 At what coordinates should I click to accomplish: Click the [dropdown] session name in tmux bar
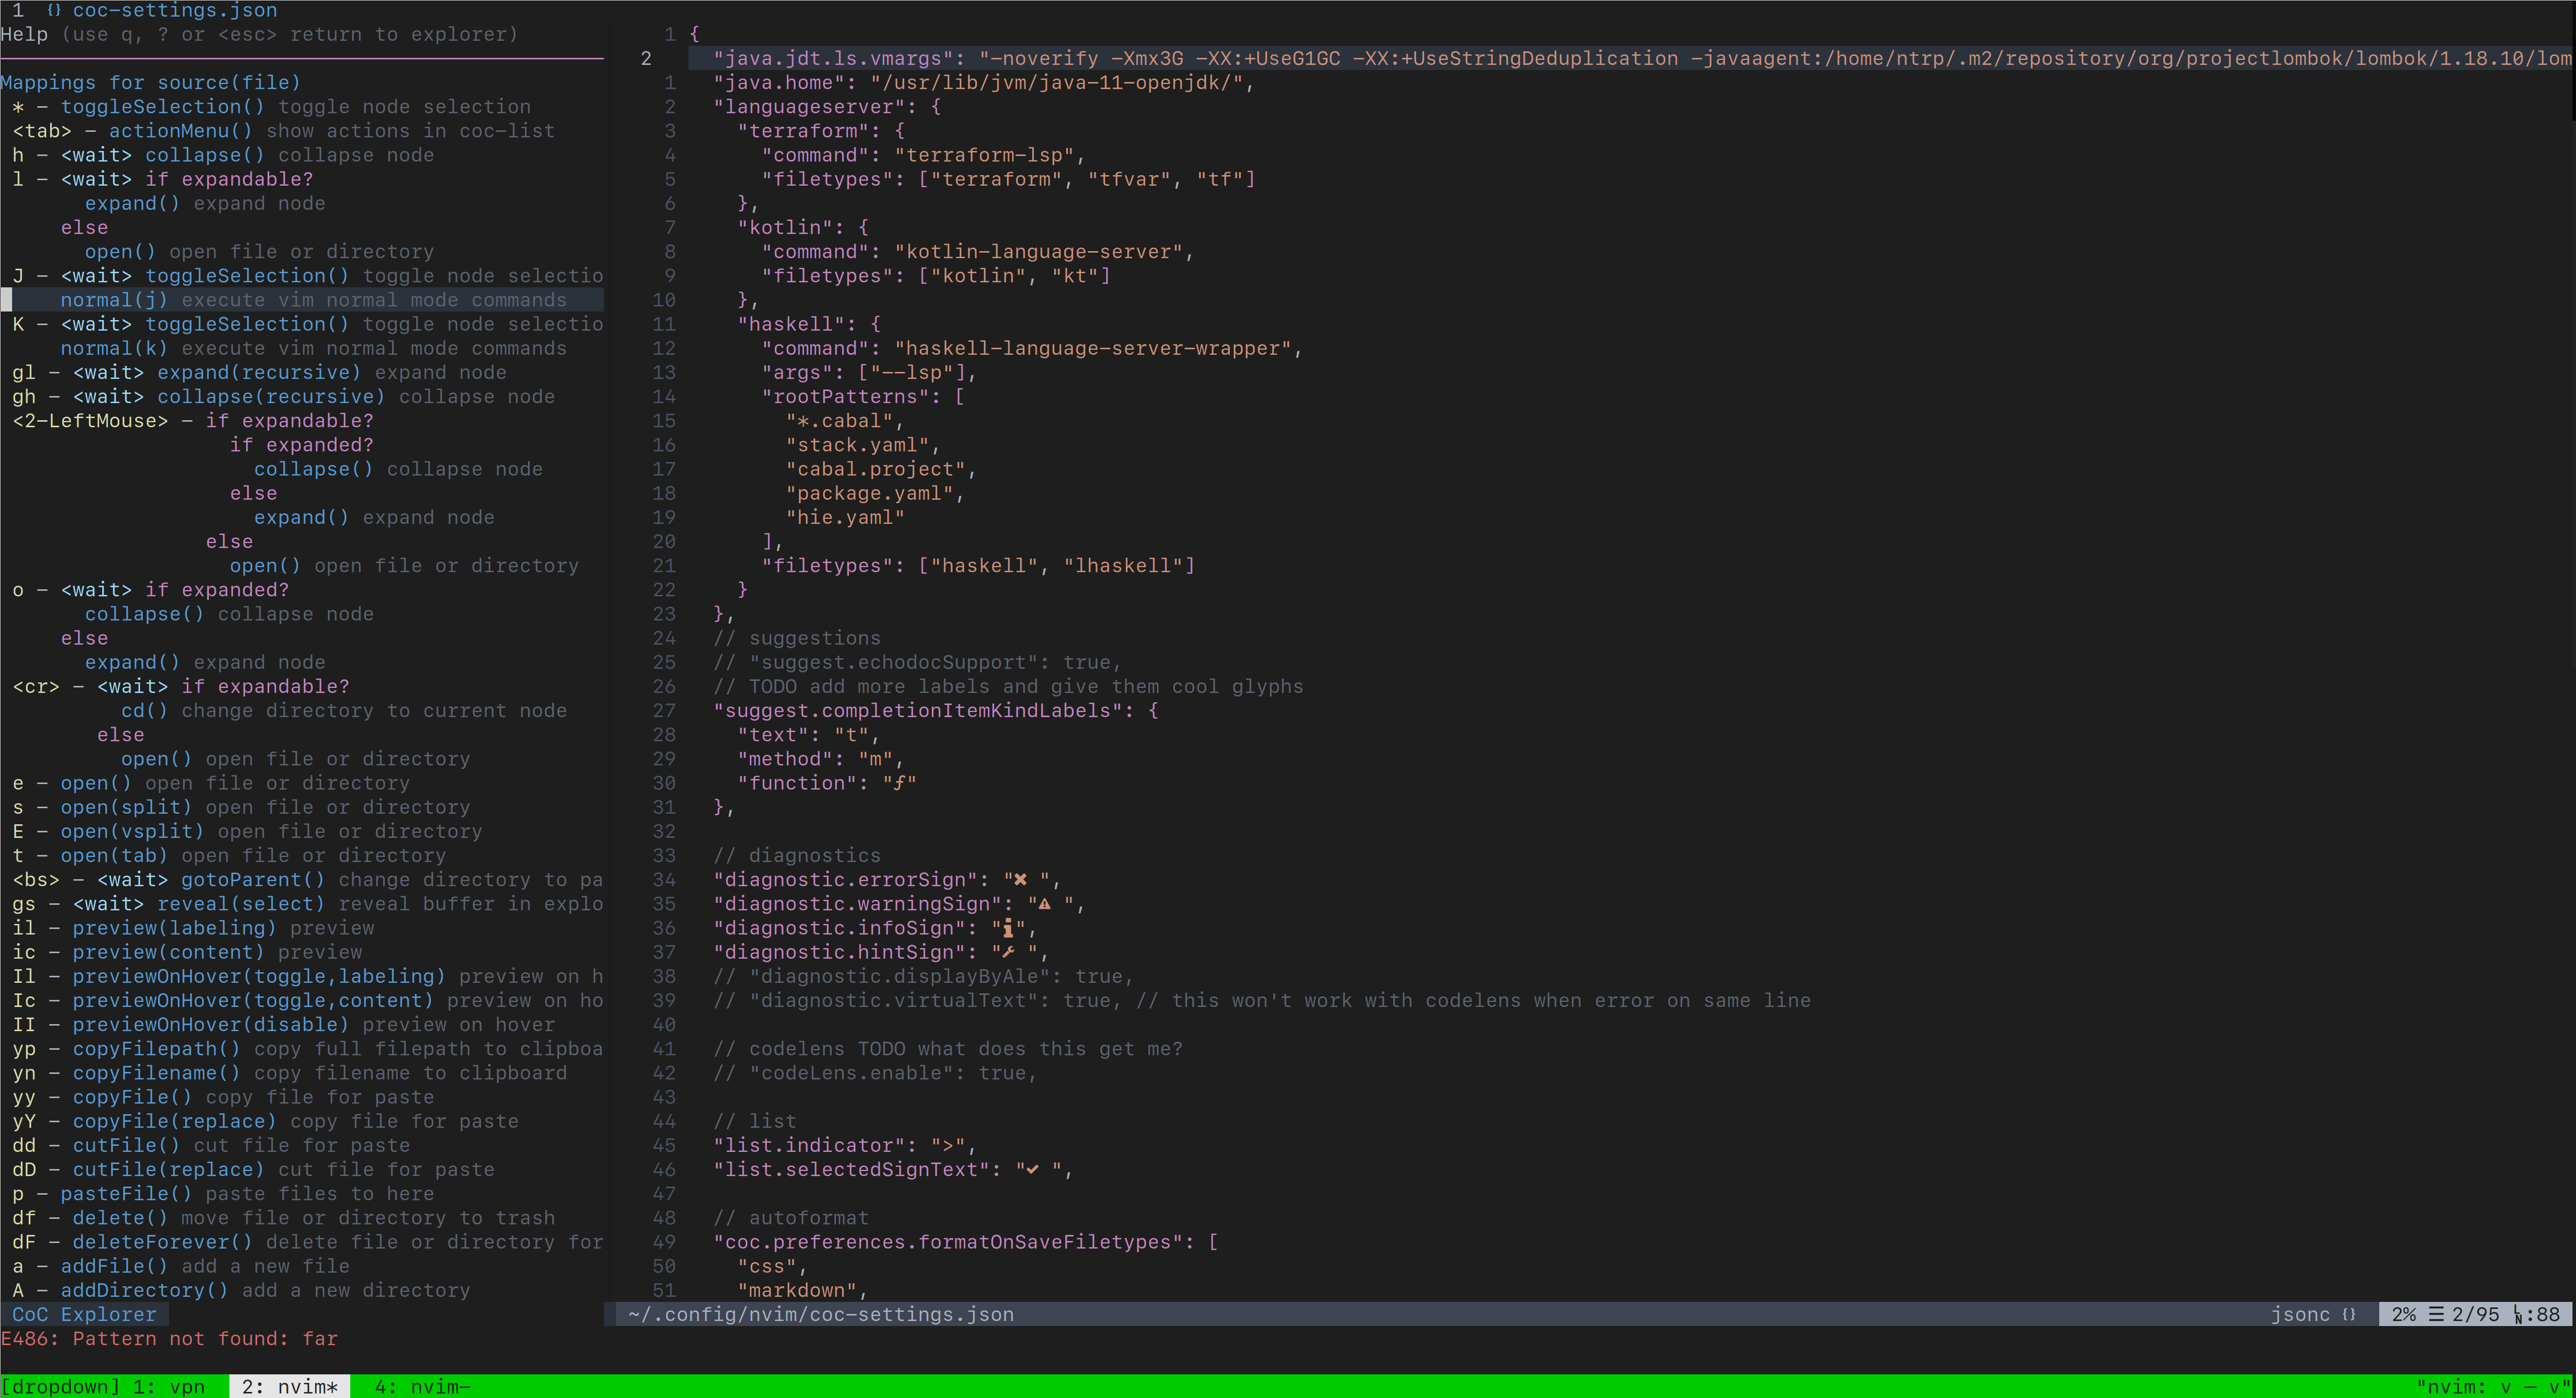60,1386
